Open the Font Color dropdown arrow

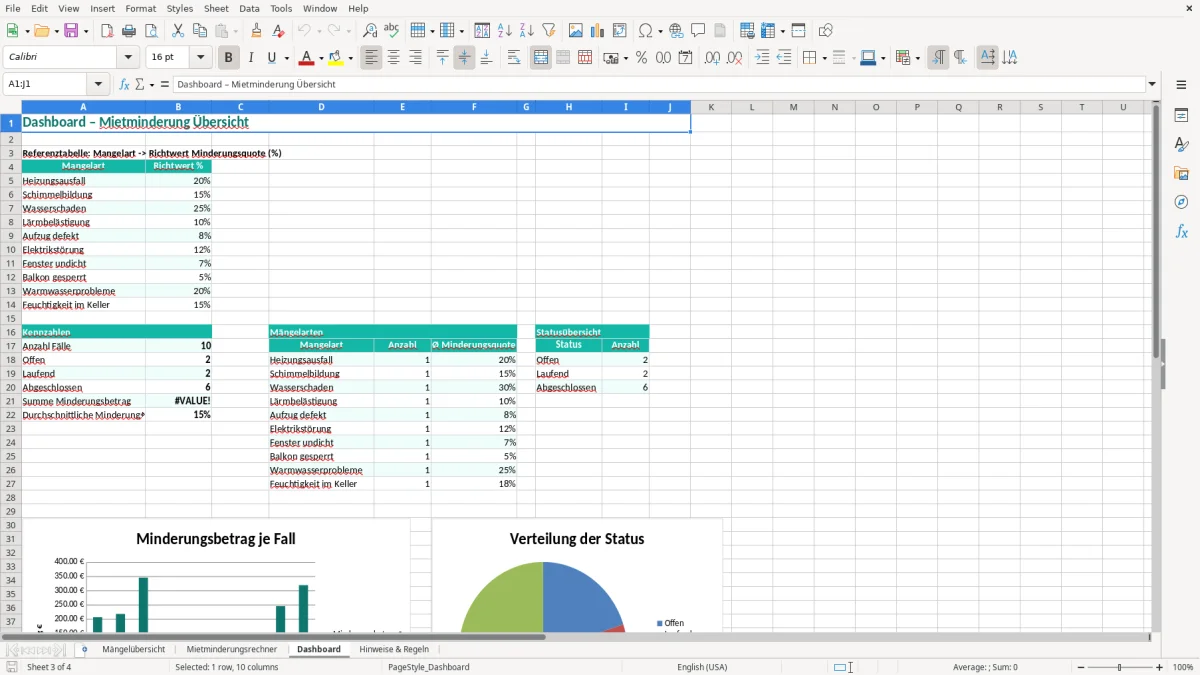(x=322, y=58)
